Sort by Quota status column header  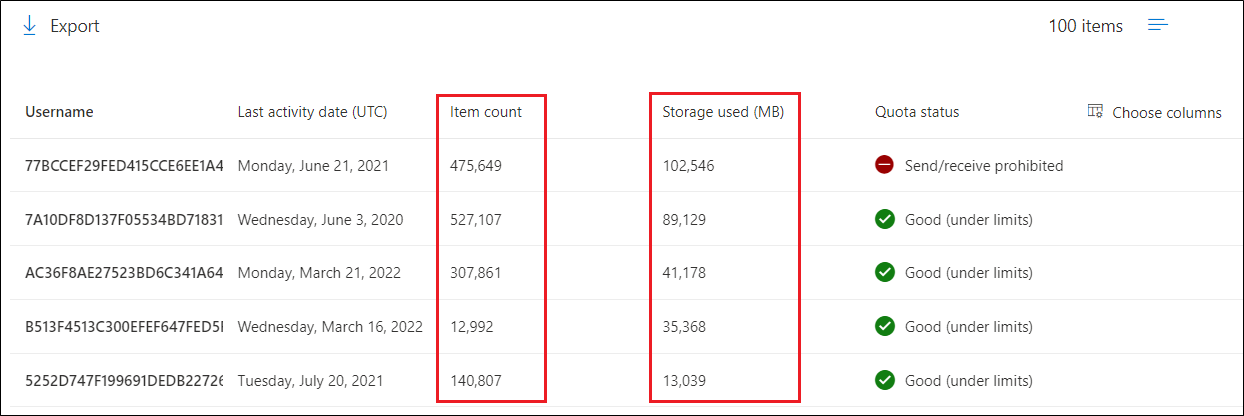coord(917,112)
